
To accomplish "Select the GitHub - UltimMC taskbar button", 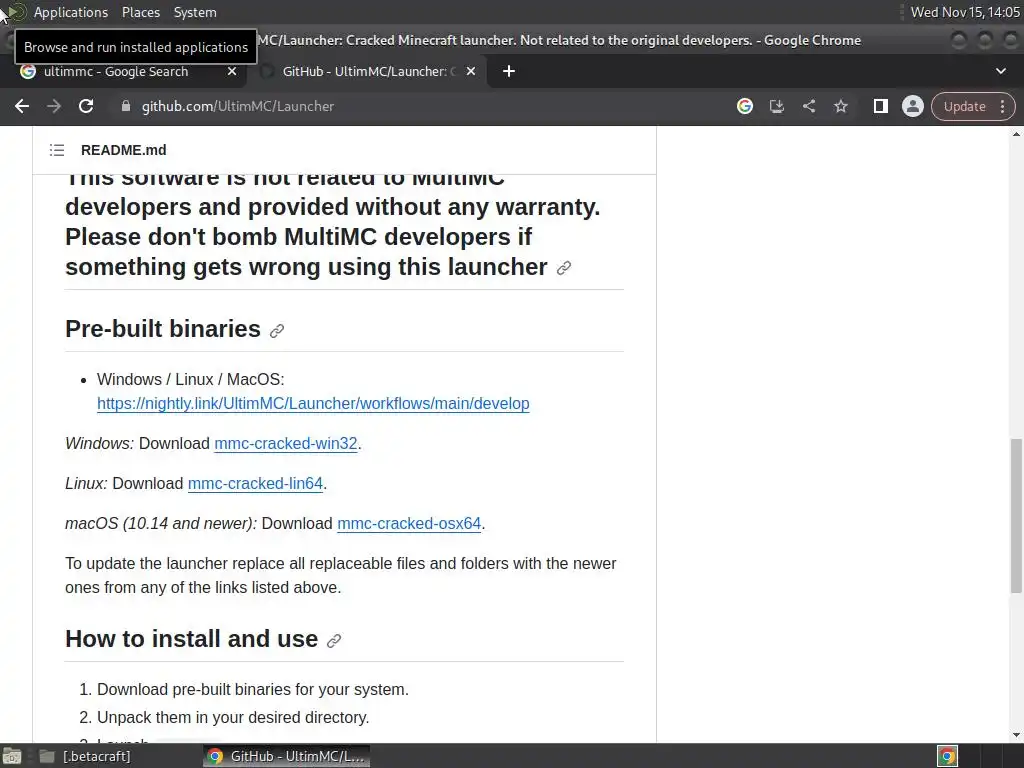I will pyautogui.click(x=287, y=756).
